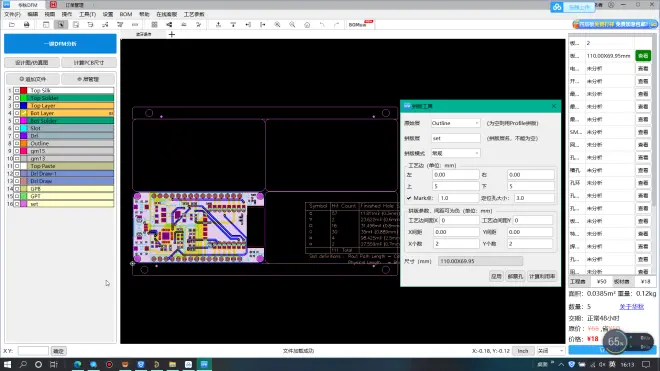
Task: Open the Outline source layer dropdown
Action: (x=455, y=123)
